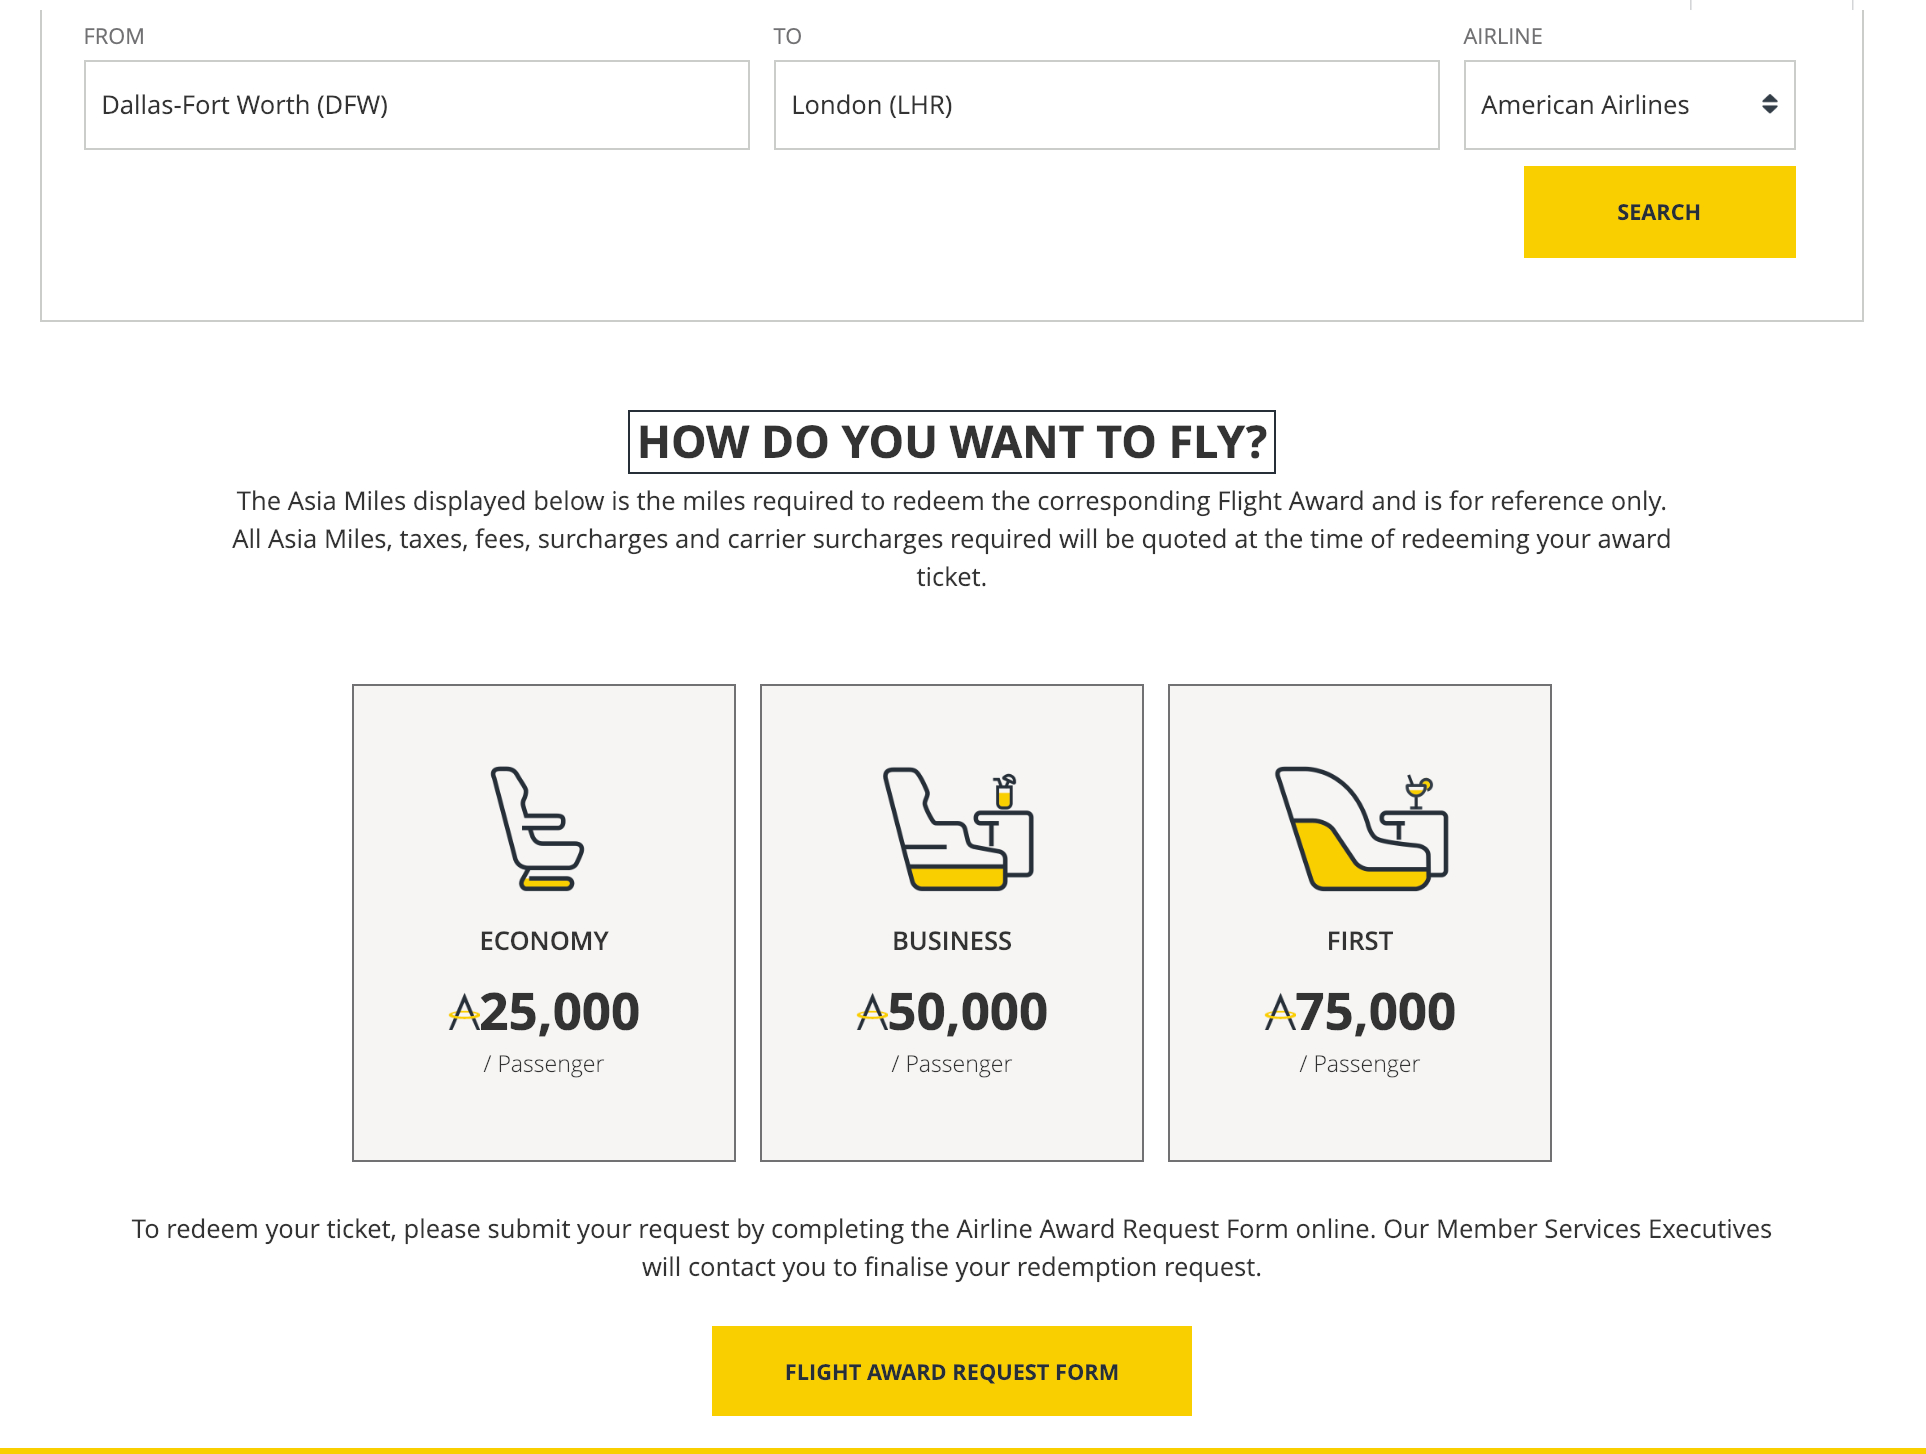Click the AIRLINE field label
This screenshot has width=1926, height=1454.
click(1502, 37)
